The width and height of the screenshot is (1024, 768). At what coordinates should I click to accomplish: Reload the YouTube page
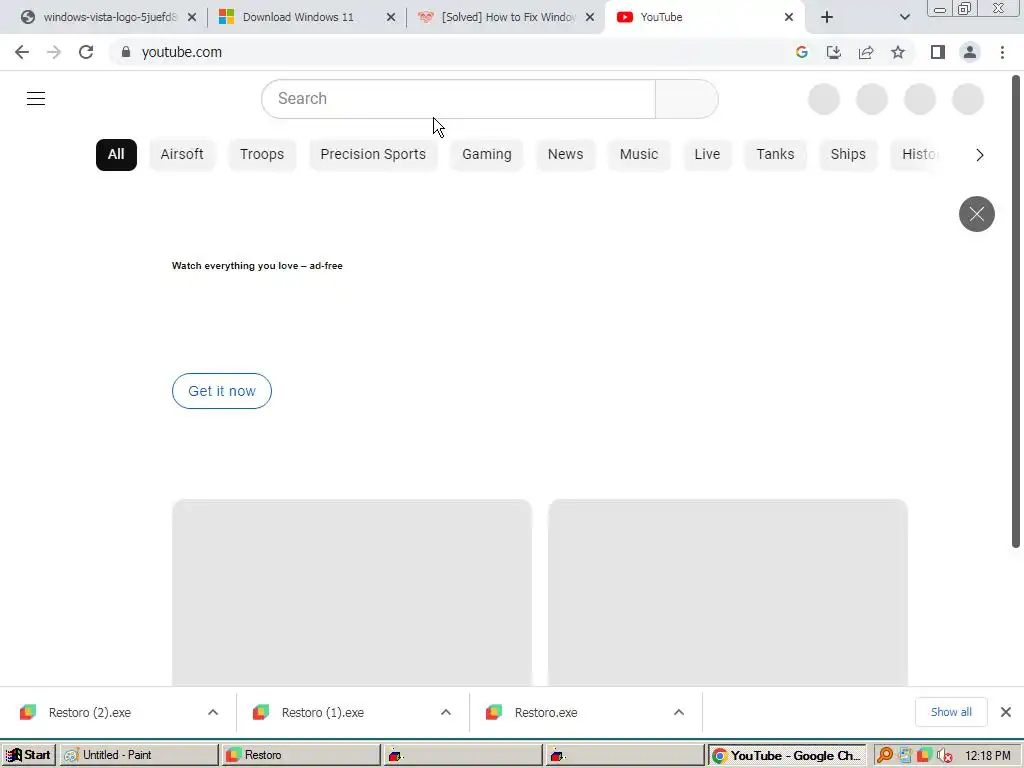tap(86, 52)
